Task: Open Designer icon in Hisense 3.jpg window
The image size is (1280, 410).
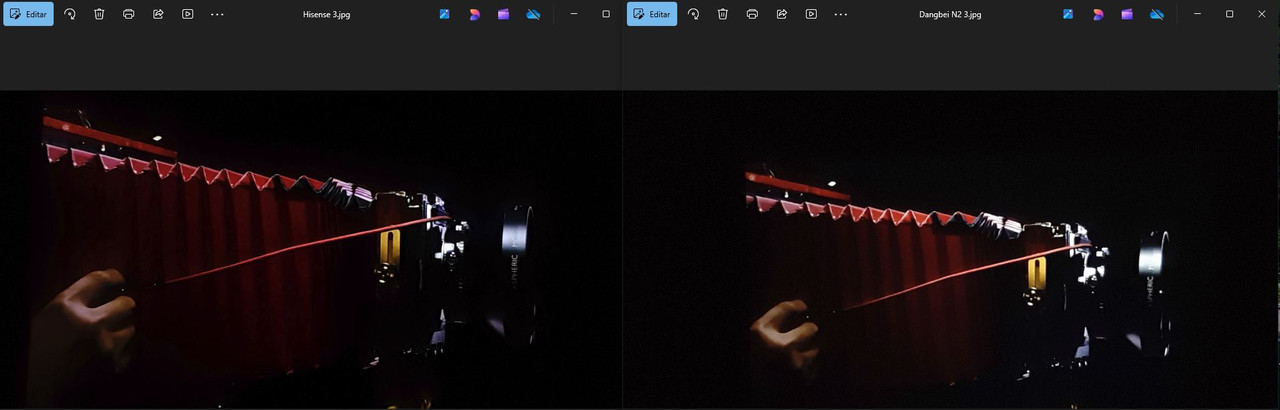Action: click(474, 14)
